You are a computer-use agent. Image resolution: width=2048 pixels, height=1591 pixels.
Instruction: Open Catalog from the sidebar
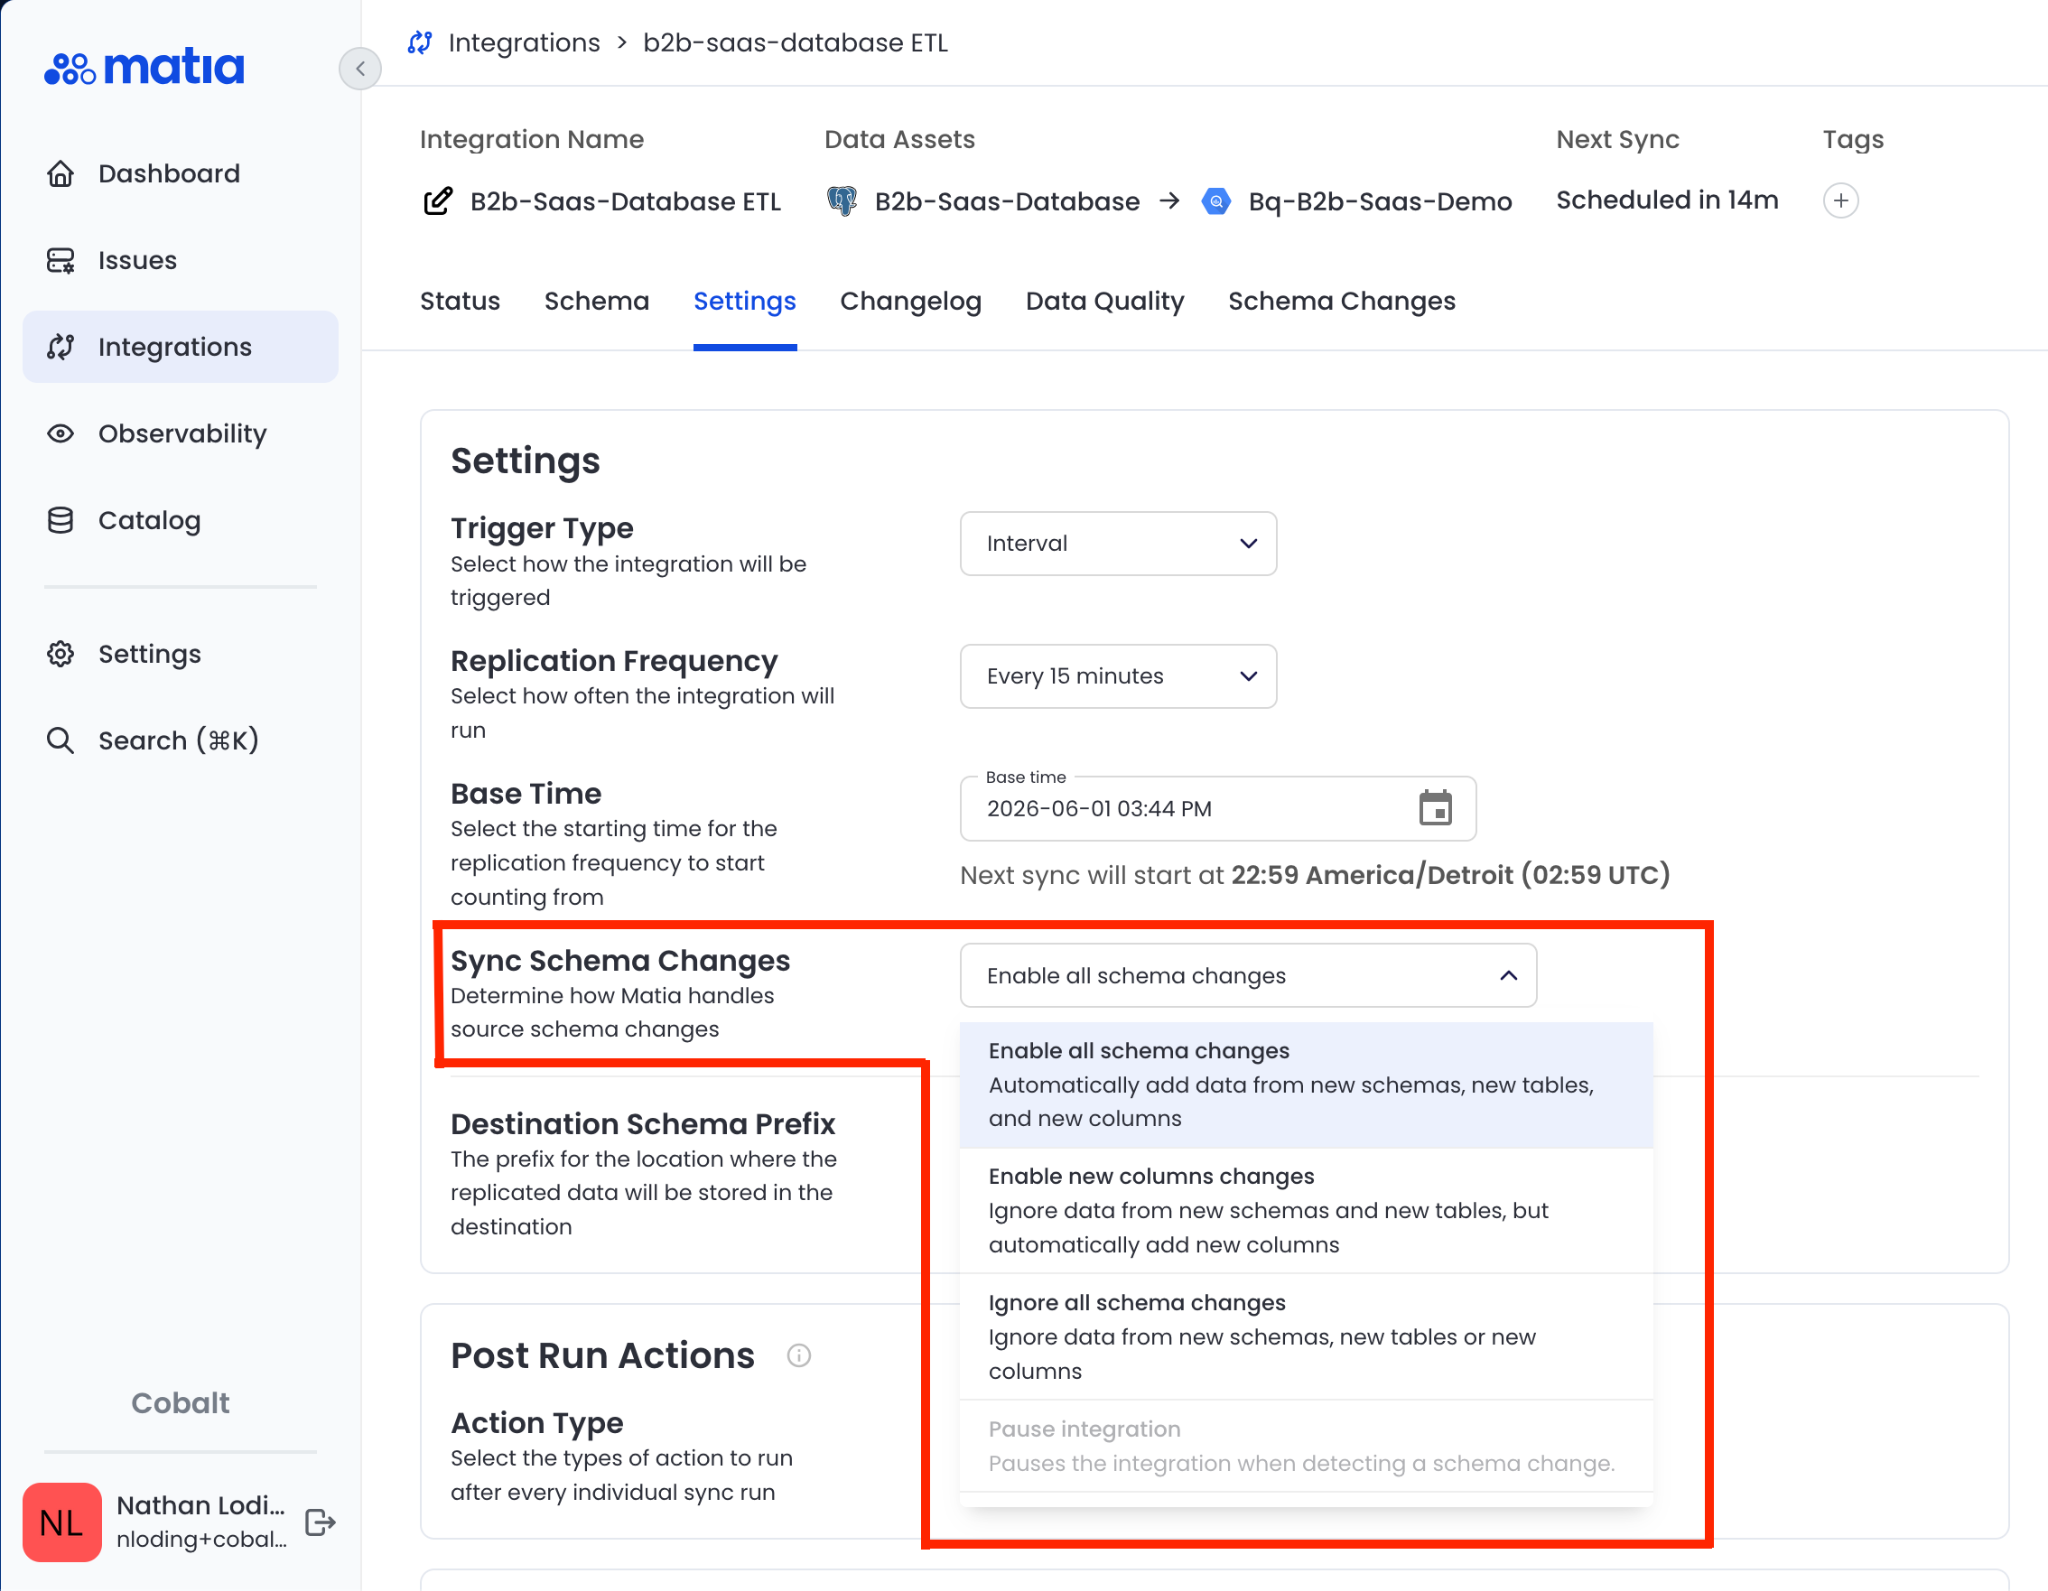click(x=180, y=521)
